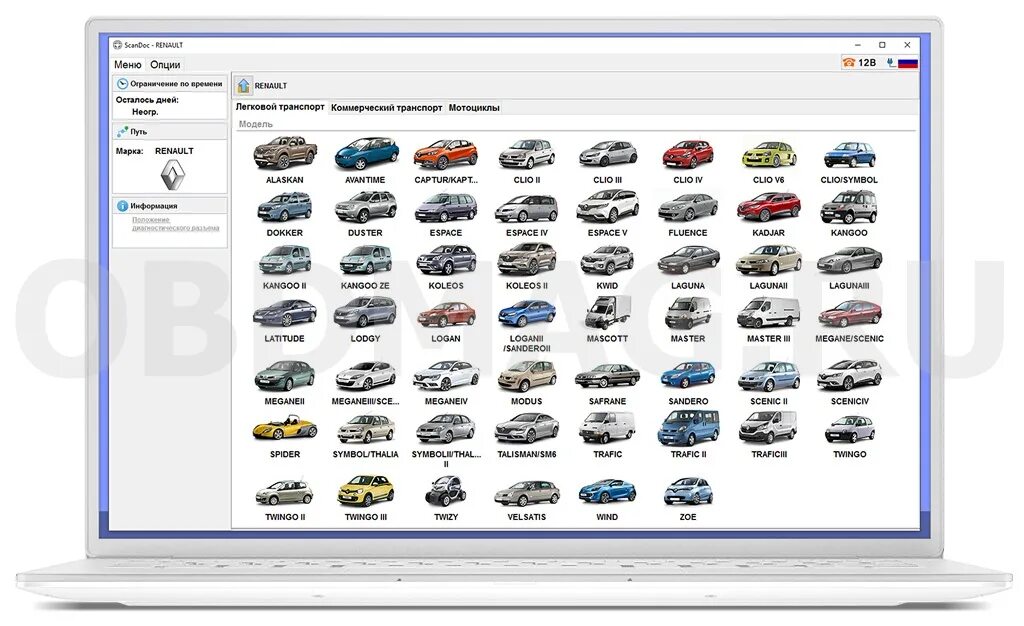Choose the AVANTIME car icon

pyautogui.click(x=366, y=154)
